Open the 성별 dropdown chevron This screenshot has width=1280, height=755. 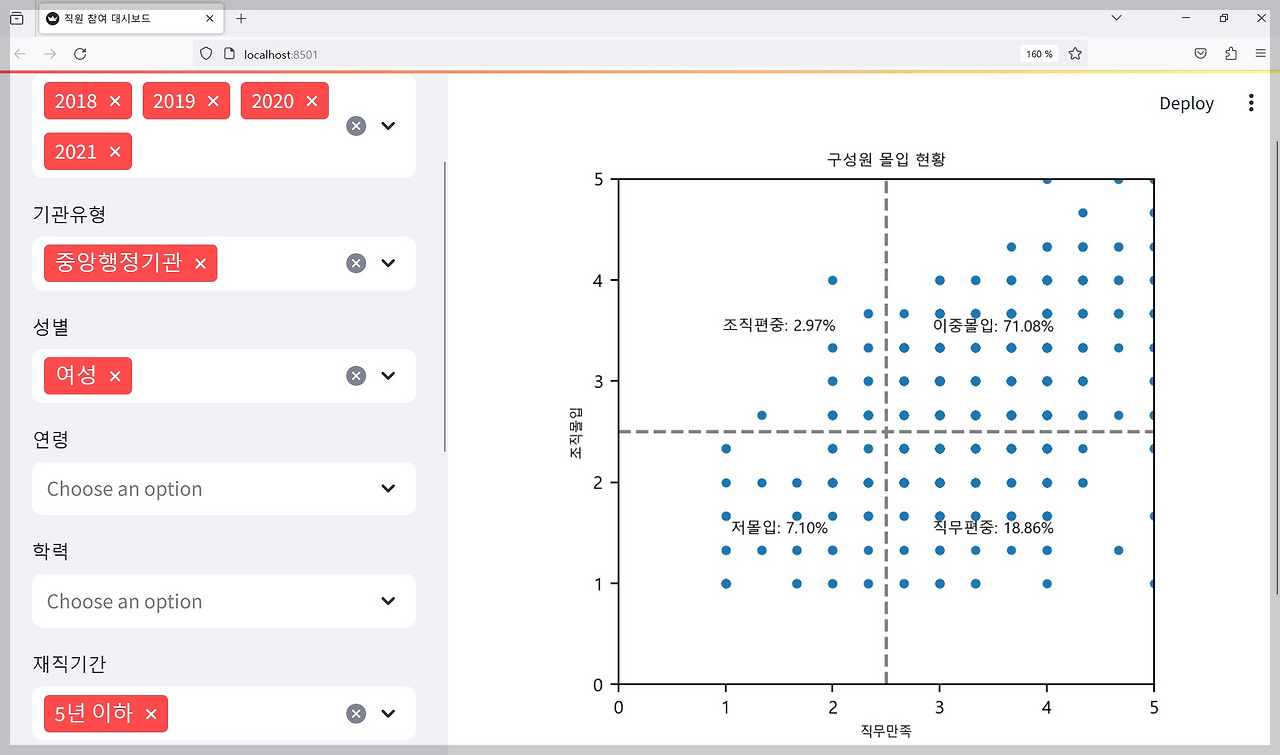click(389, 376)
